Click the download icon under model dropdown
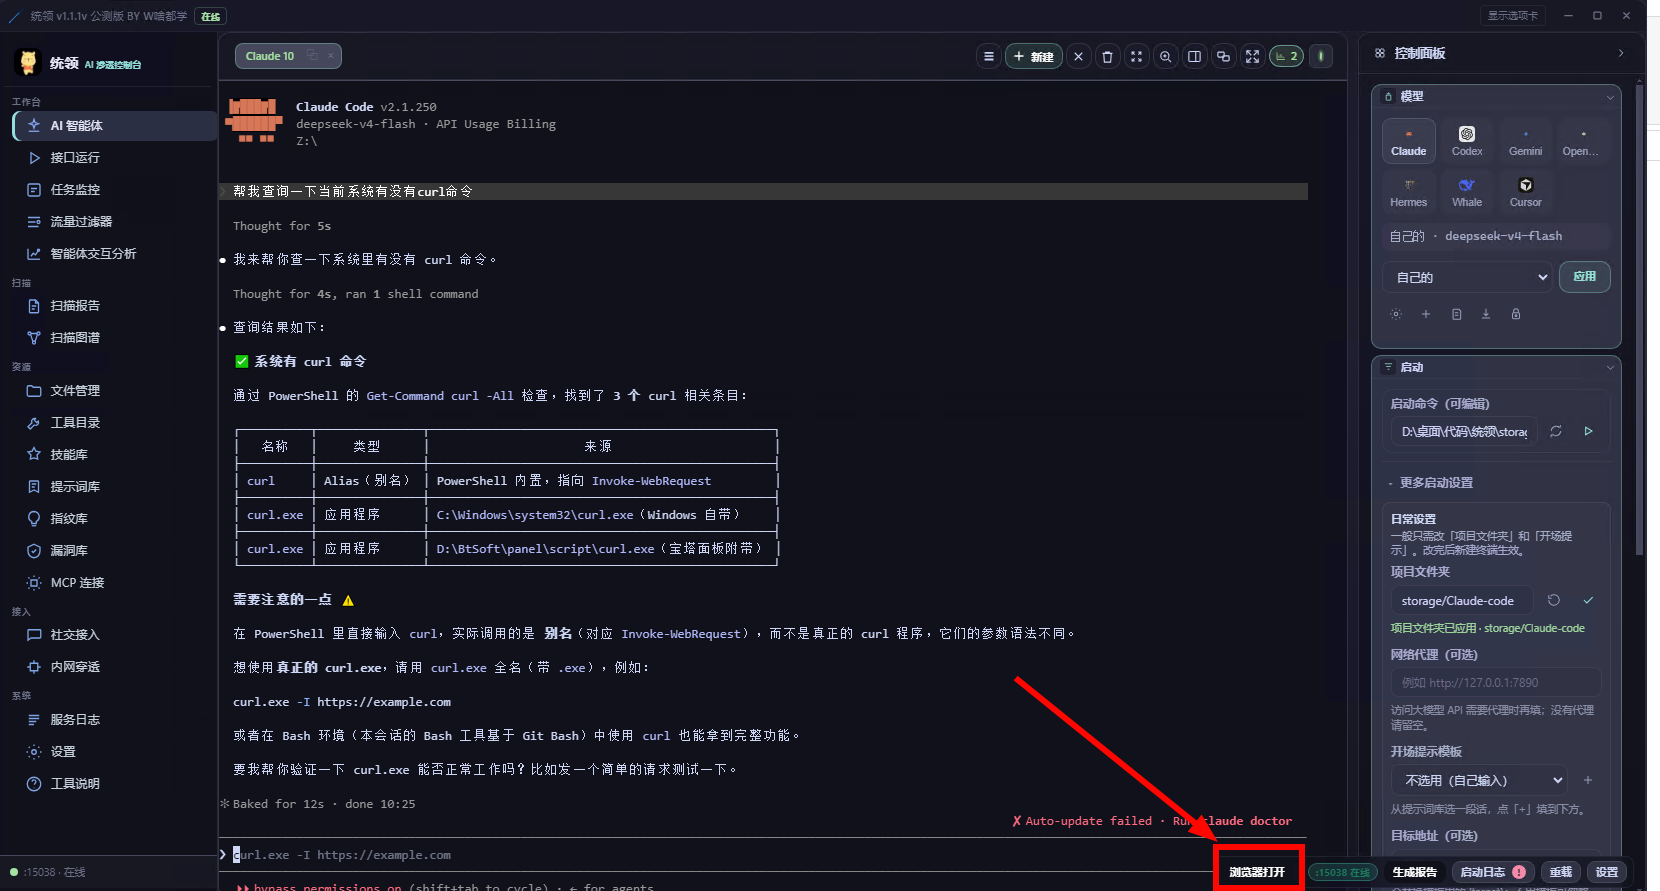 coord(1486,314)
